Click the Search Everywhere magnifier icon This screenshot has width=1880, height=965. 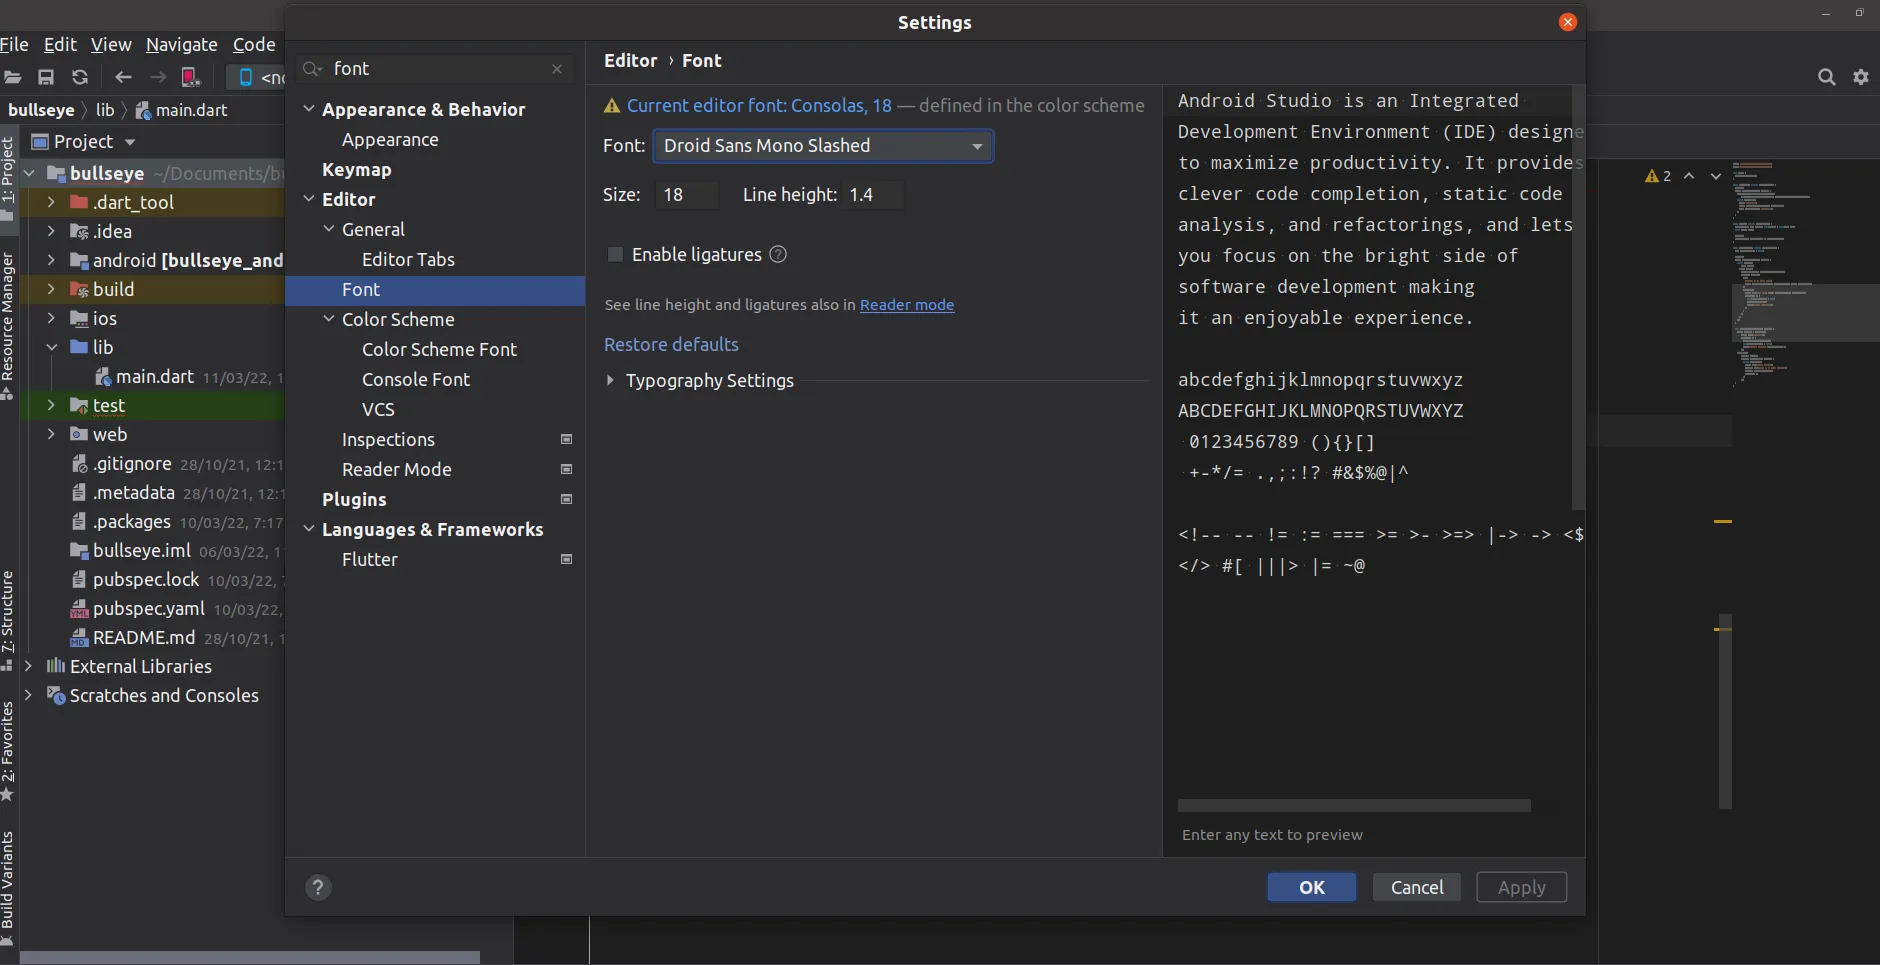coord(1826,77)
